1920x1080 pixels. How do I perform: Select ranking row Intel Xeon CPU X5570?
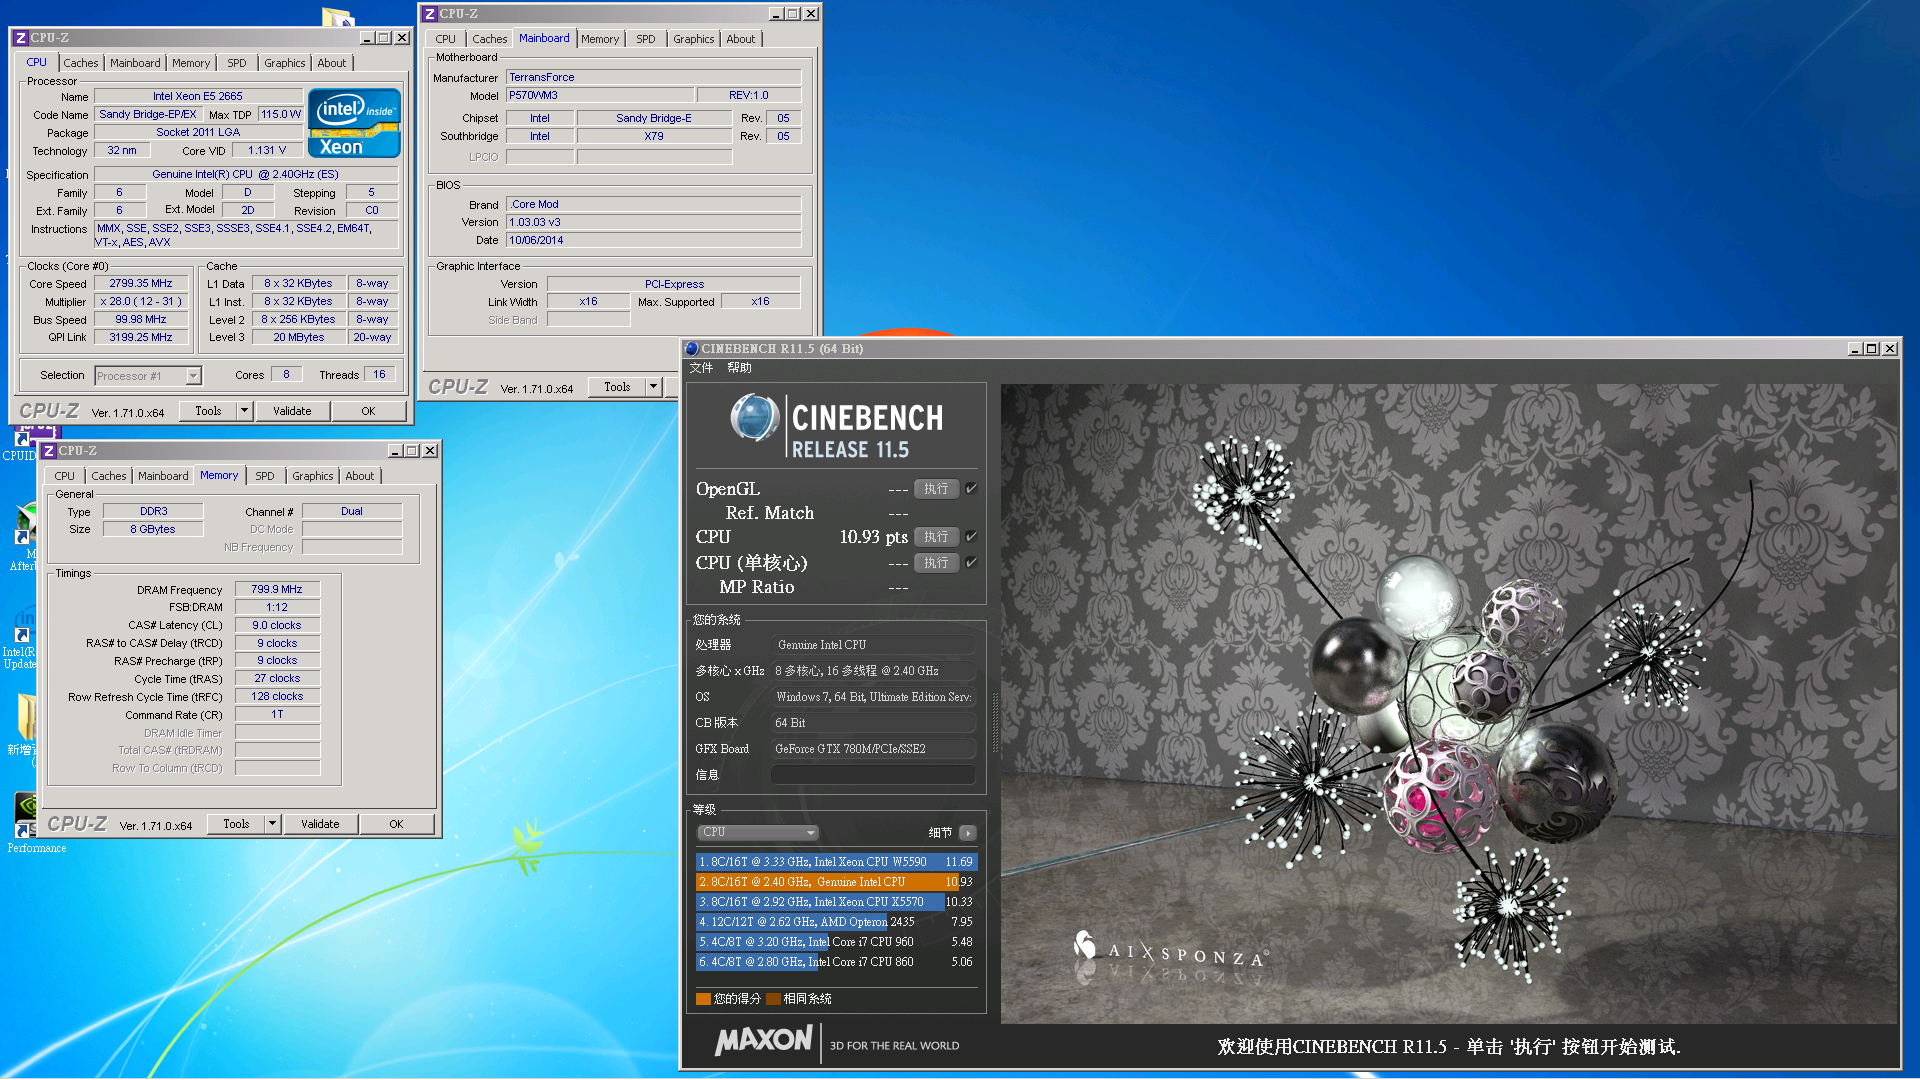pyautogui.click(x=835, y=902)
